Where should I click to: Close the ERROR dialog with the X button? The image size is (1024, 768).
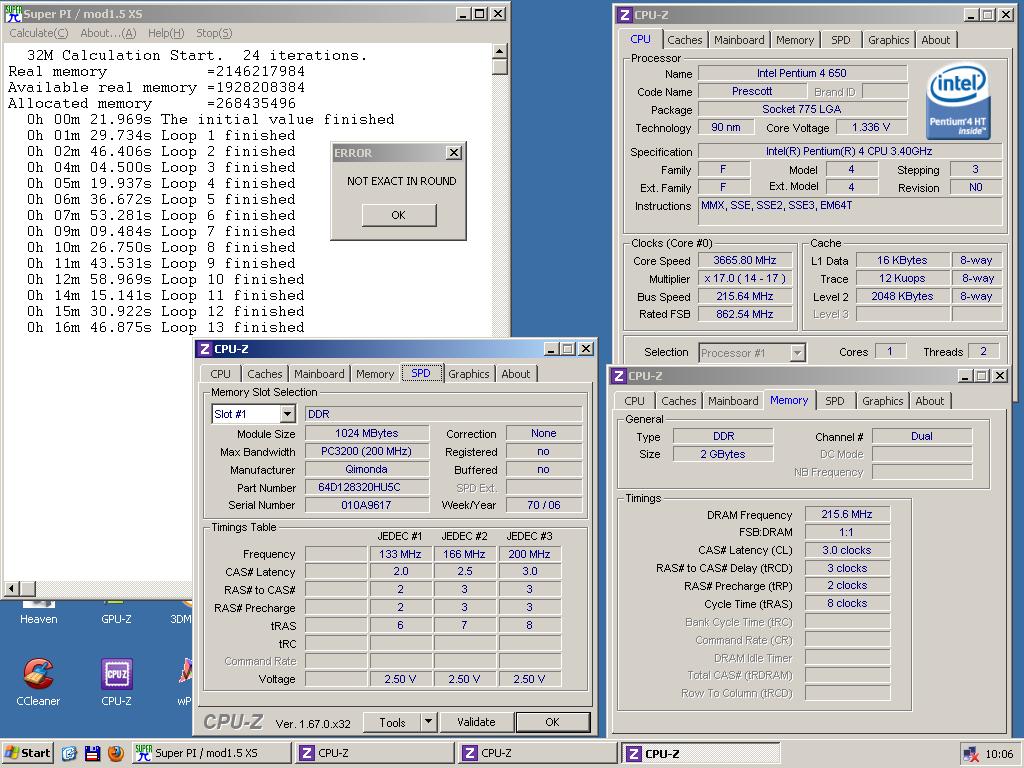(x=453, y=153)
